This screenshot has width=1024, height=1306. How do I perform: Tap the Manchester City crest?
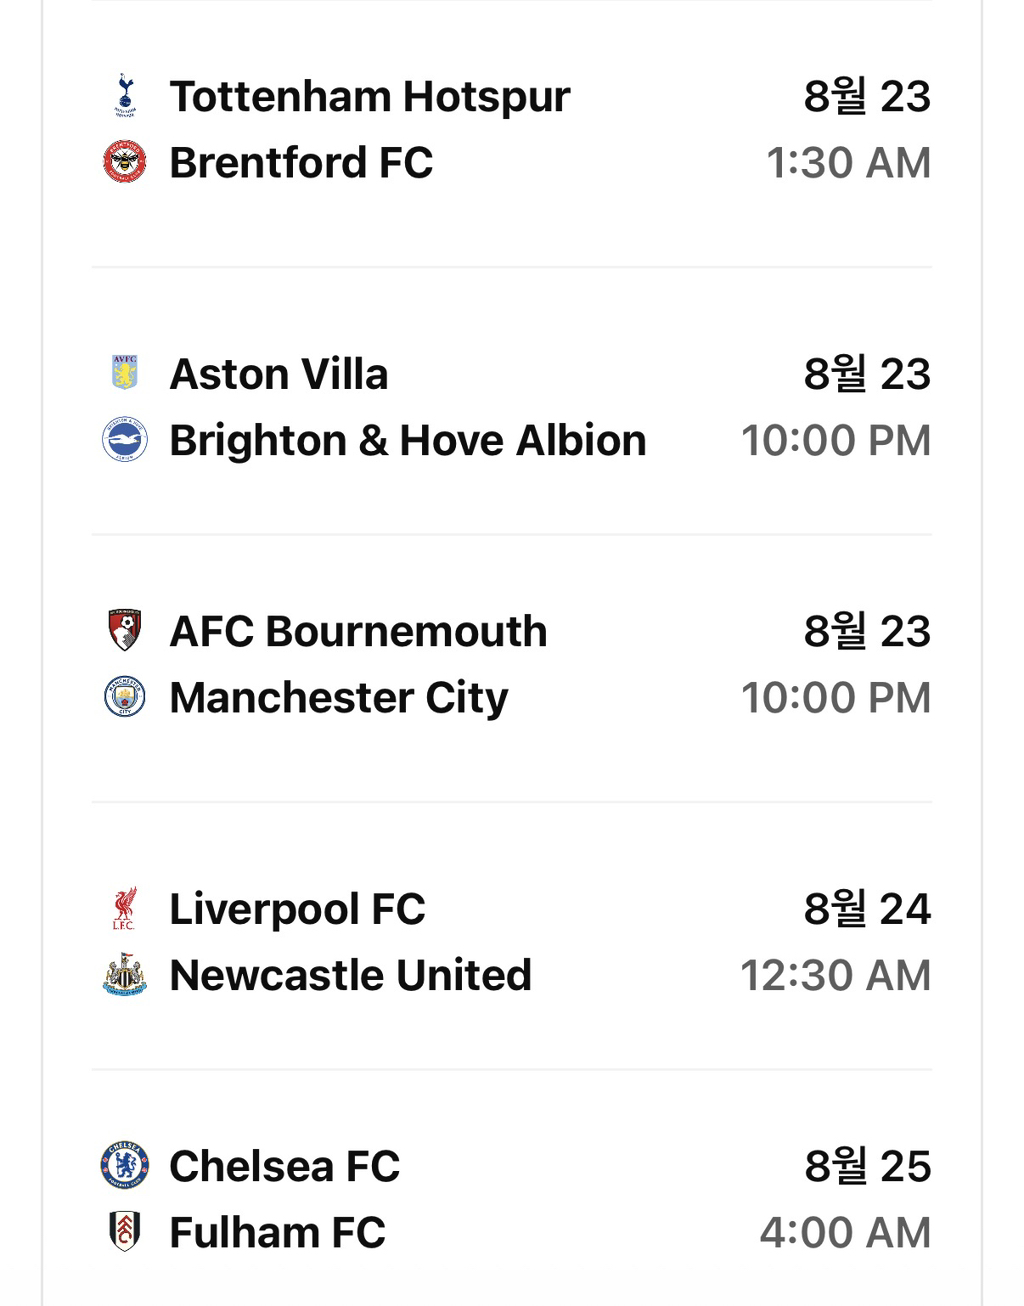point(125,697)
